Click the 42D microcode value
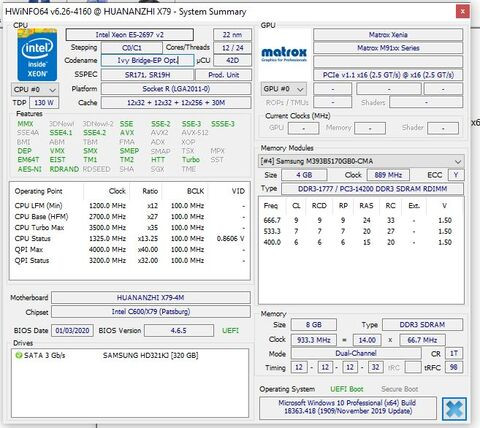480x428 pixels. 232,60
